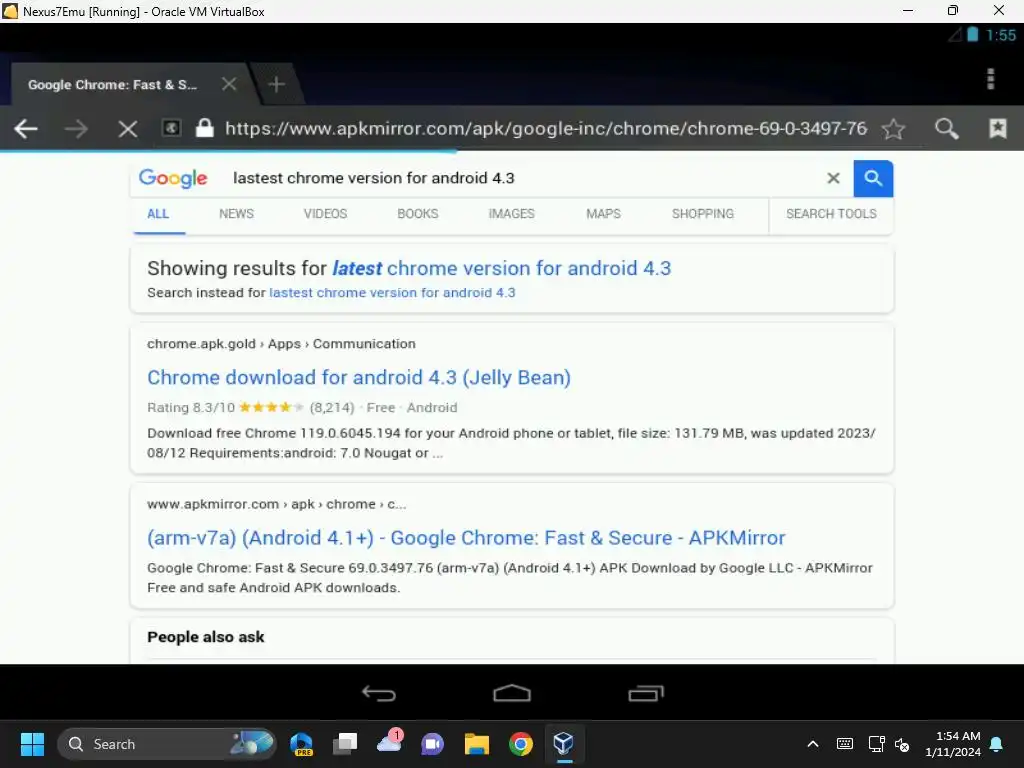Click the padlock security icon in address bar

204,127
